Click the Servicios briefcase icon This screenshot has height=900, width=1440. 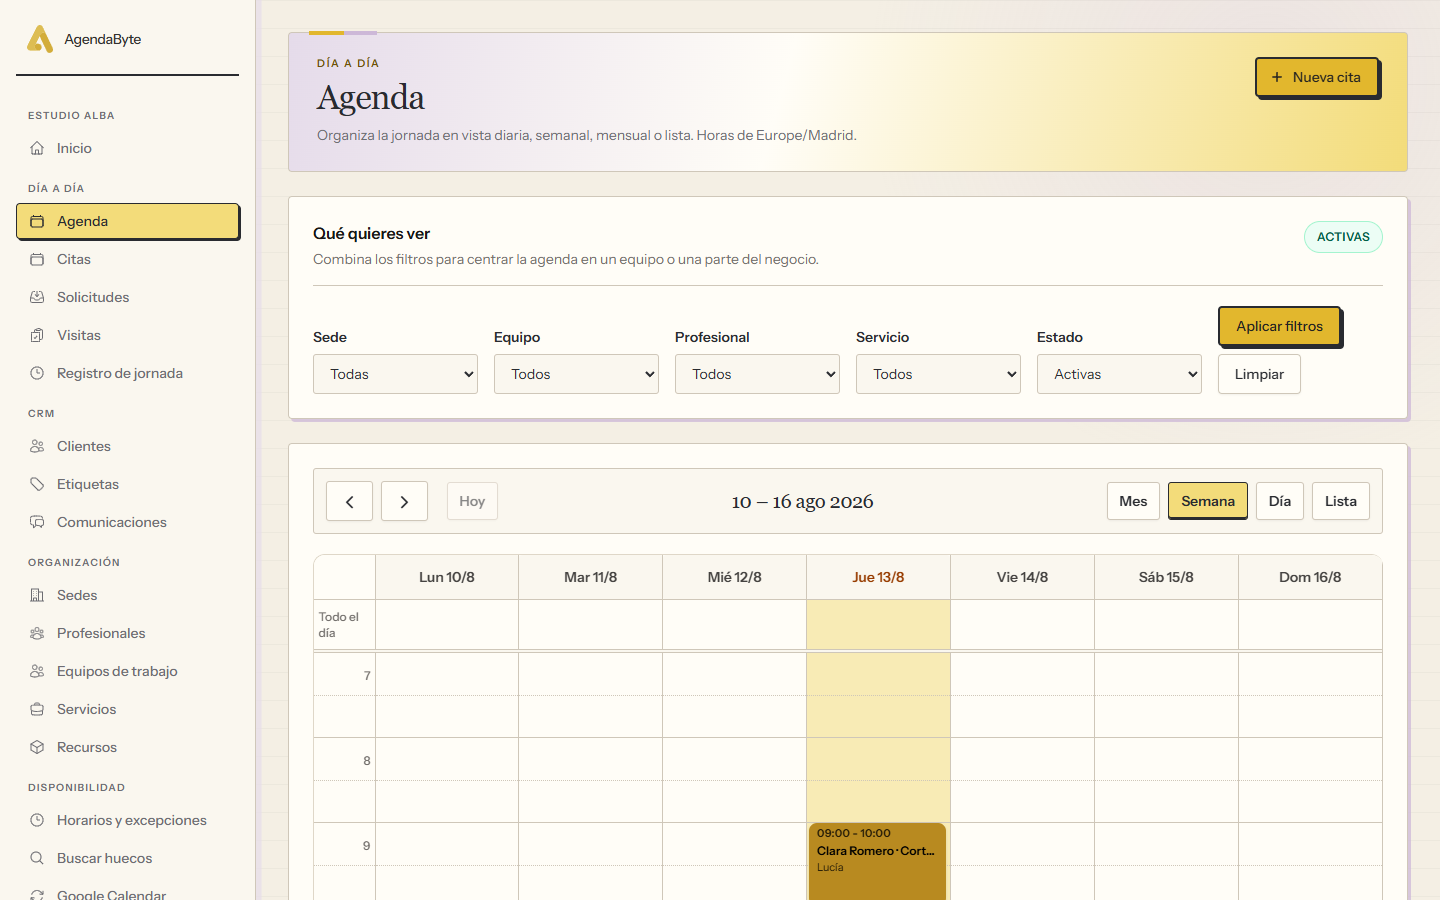click(x=37, y=709)
